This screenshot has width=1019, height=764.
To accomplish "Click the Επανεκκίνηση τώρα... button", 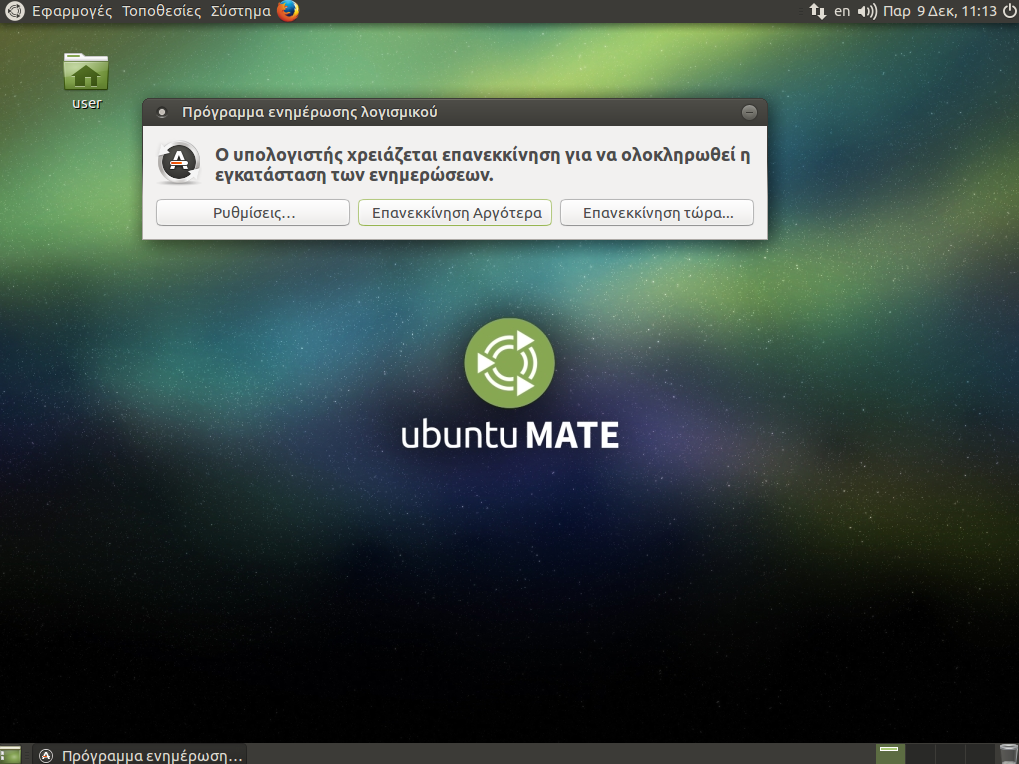I will [x=657, y=213].
